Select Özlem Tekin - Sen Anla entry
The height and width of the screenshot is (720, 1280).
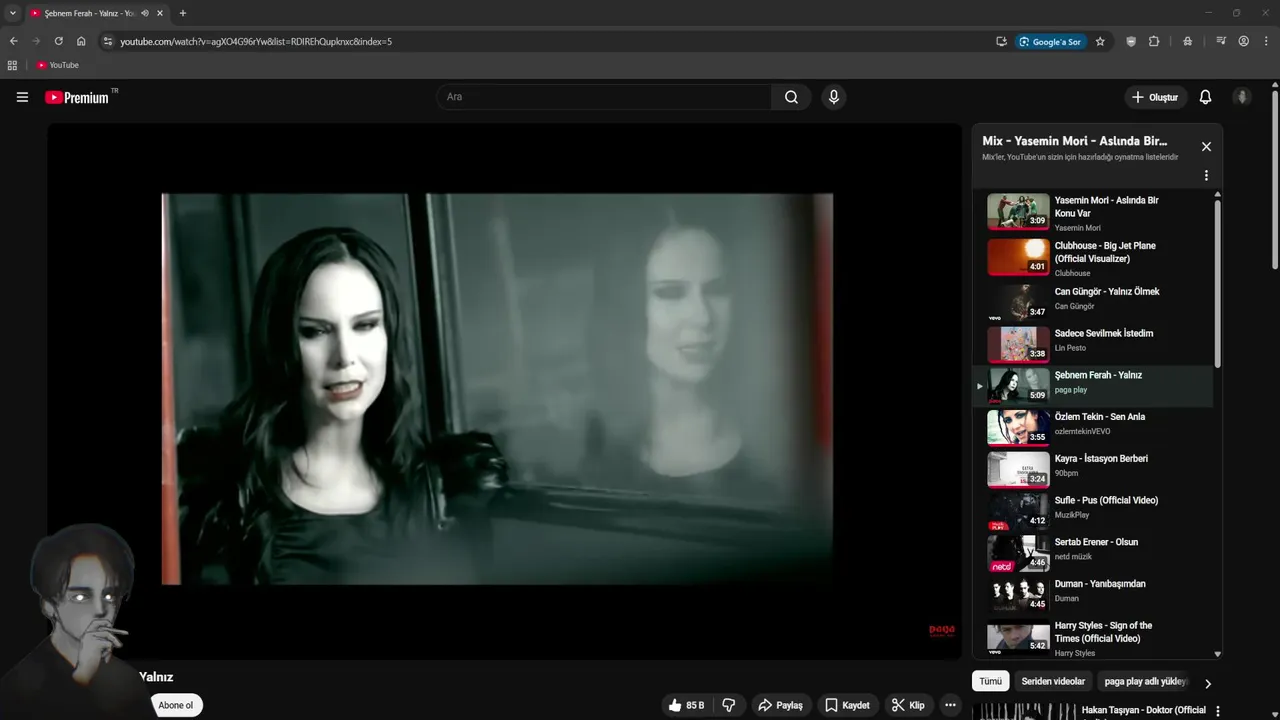point(1093,427)
